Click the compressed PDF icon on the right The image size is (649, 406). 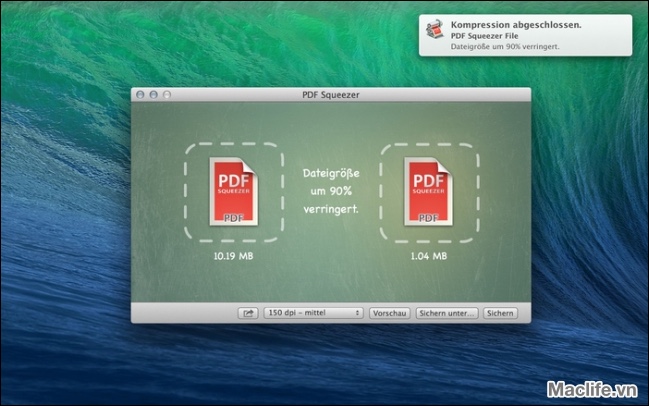(x=427, y=191)
